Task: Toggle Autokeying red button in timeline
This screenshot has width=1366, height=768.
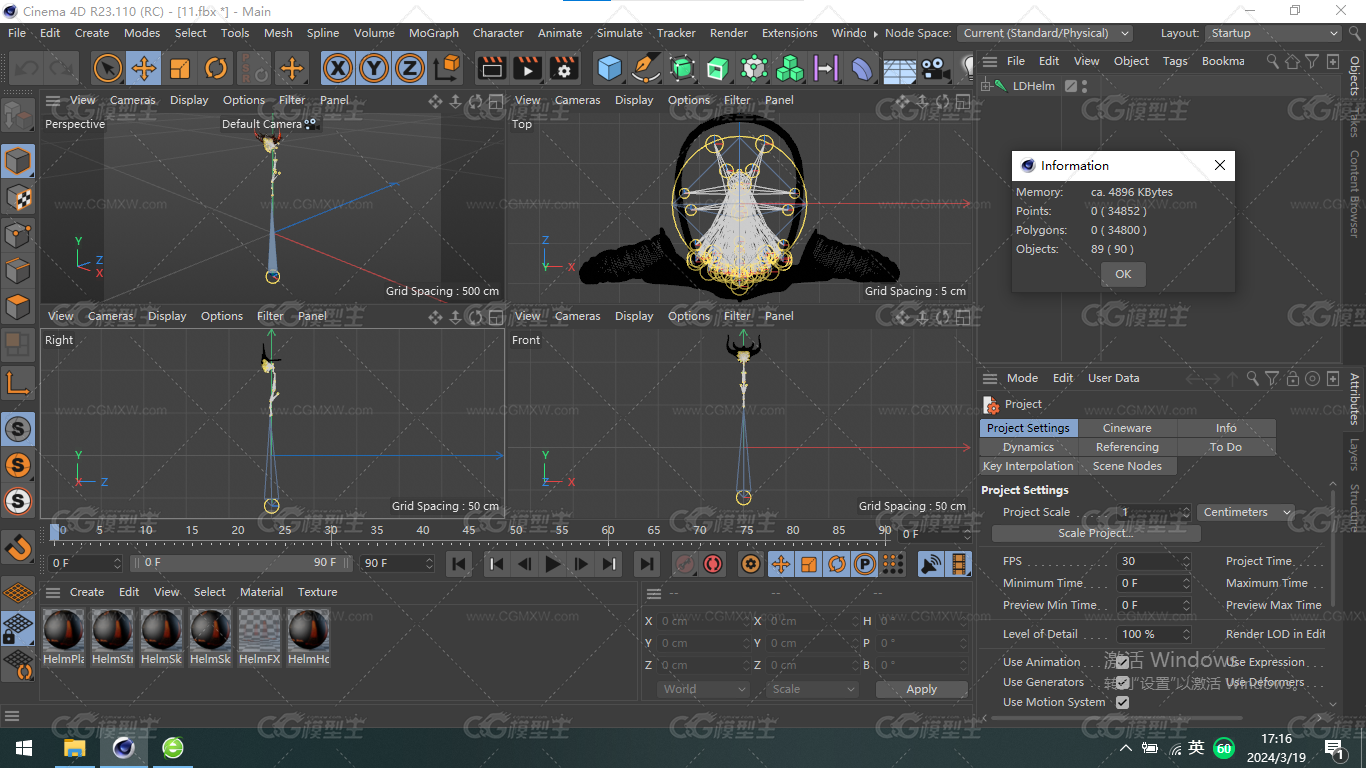Action: 713,564
